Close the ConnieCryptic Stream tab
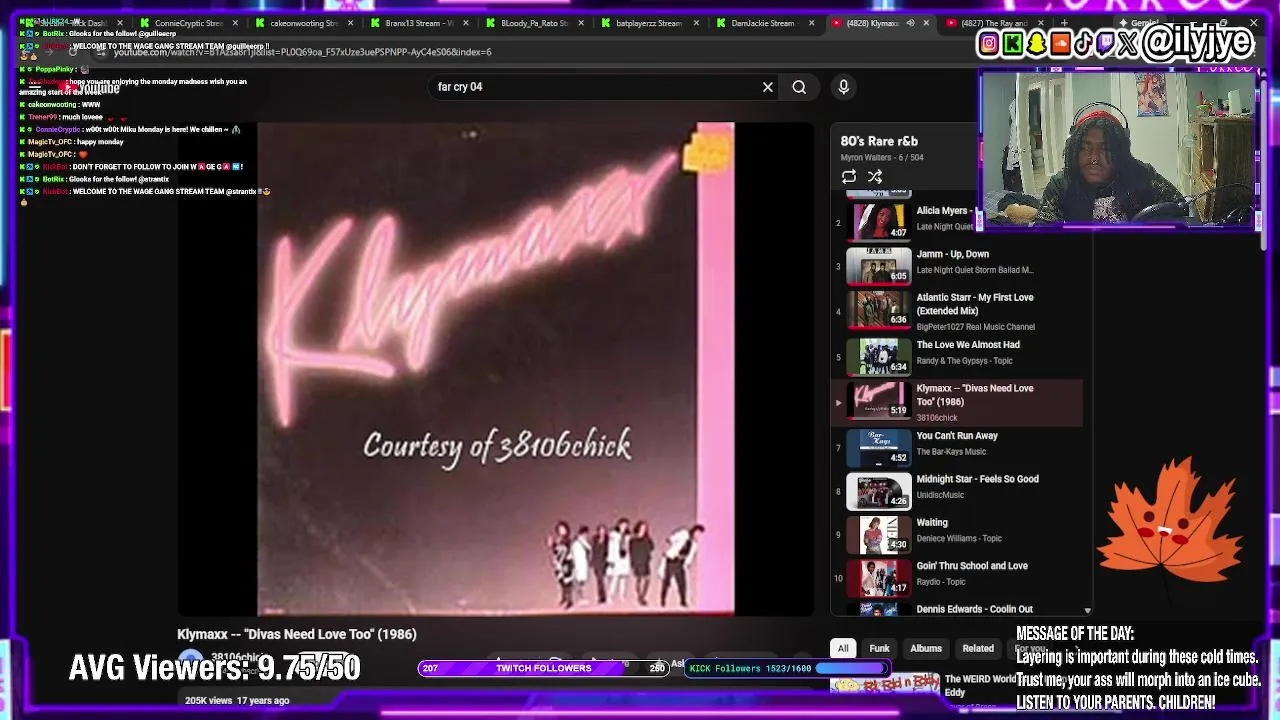 coord(234,23)
